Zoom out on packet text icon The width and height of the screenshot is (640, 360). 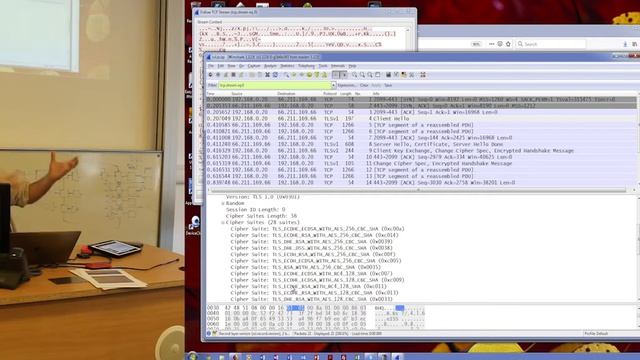pos(362,75)
